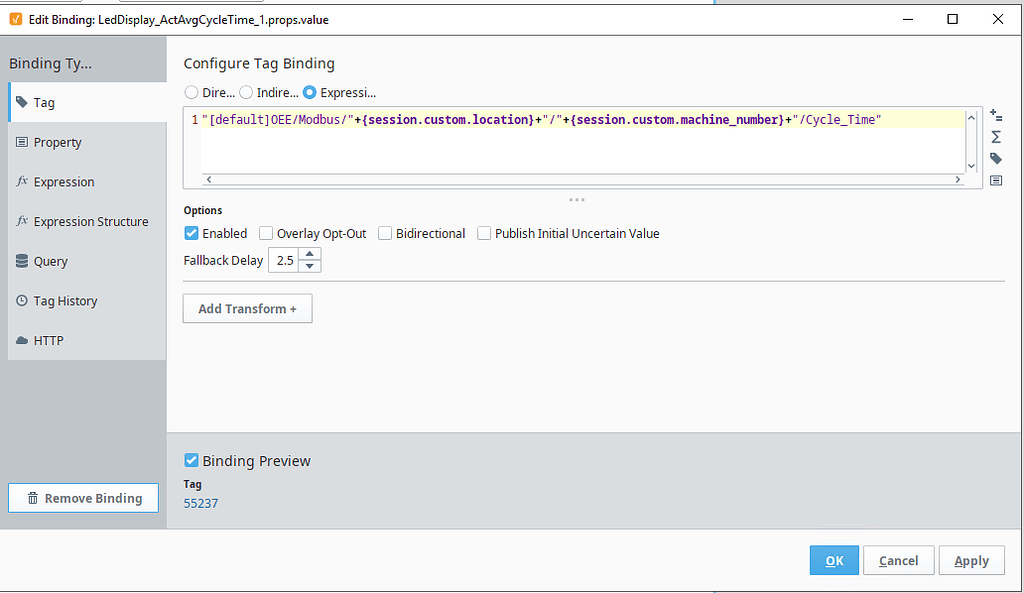Select the Tag History binding type
1024x593 pixels.
64,300
